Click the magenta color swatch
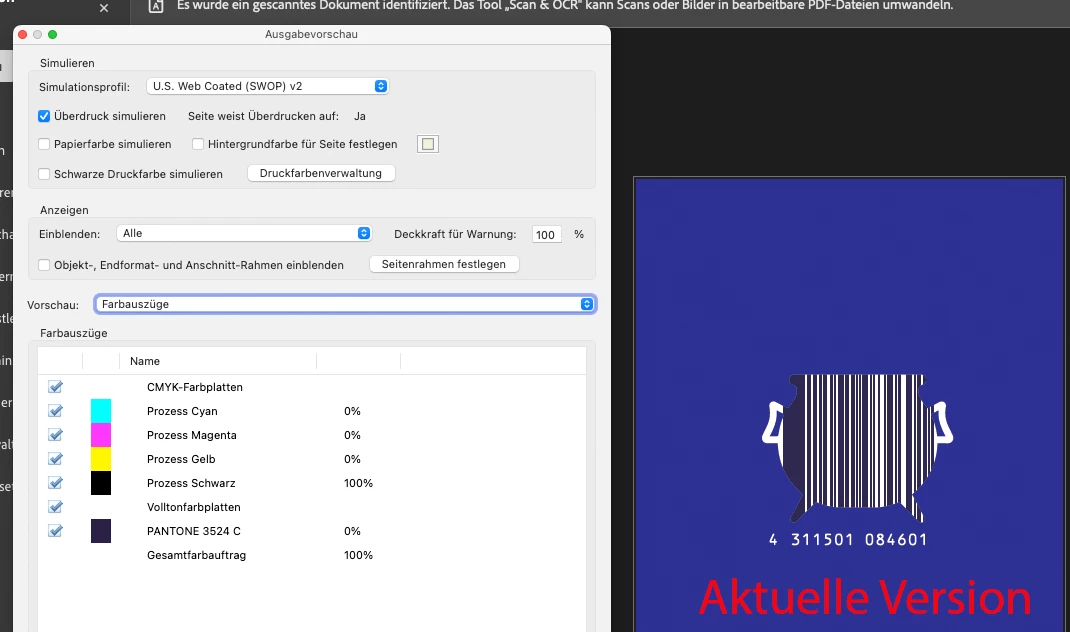The image size is (1070, 632). click(x=101, y=435)
